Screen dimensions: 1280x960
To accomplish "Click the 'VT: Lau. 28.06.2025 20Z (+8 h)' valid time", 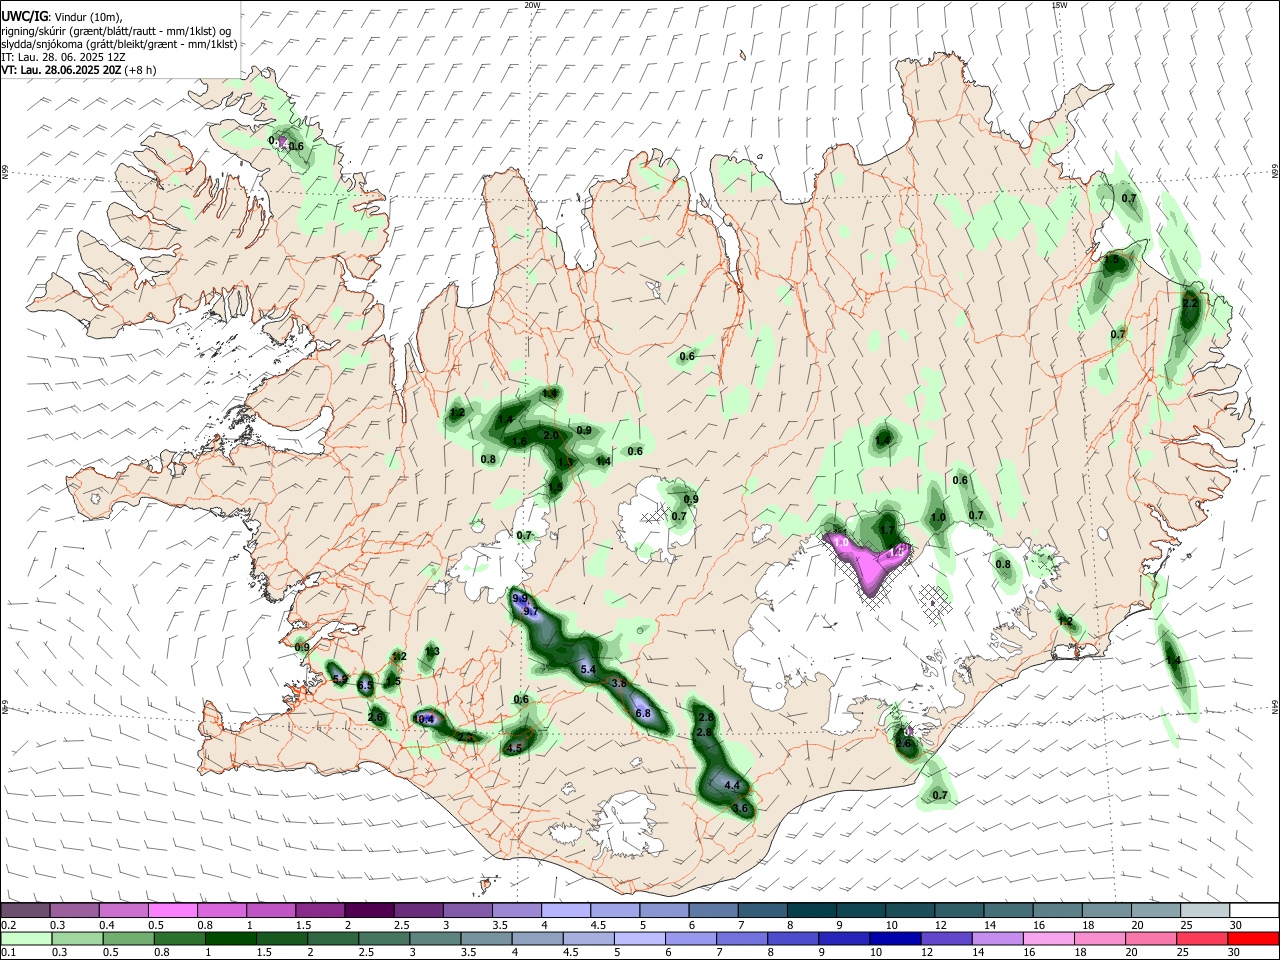I will (x=79, y=70).
